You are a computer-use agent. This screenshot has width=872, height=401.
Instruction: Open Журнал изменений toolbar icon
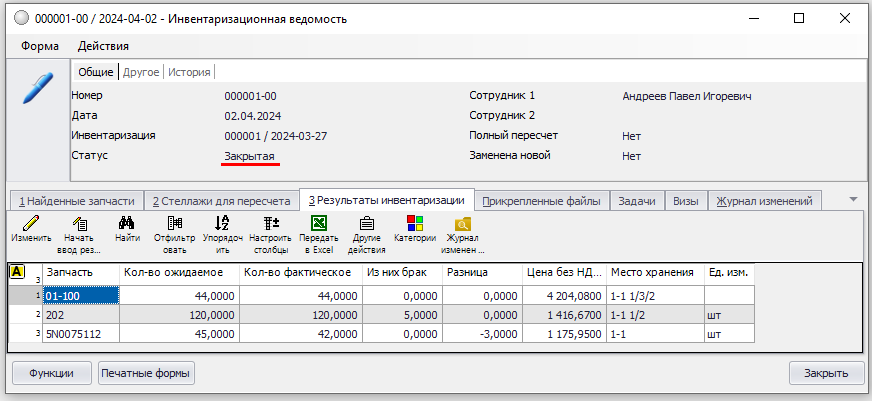click(x=462, y=224)
